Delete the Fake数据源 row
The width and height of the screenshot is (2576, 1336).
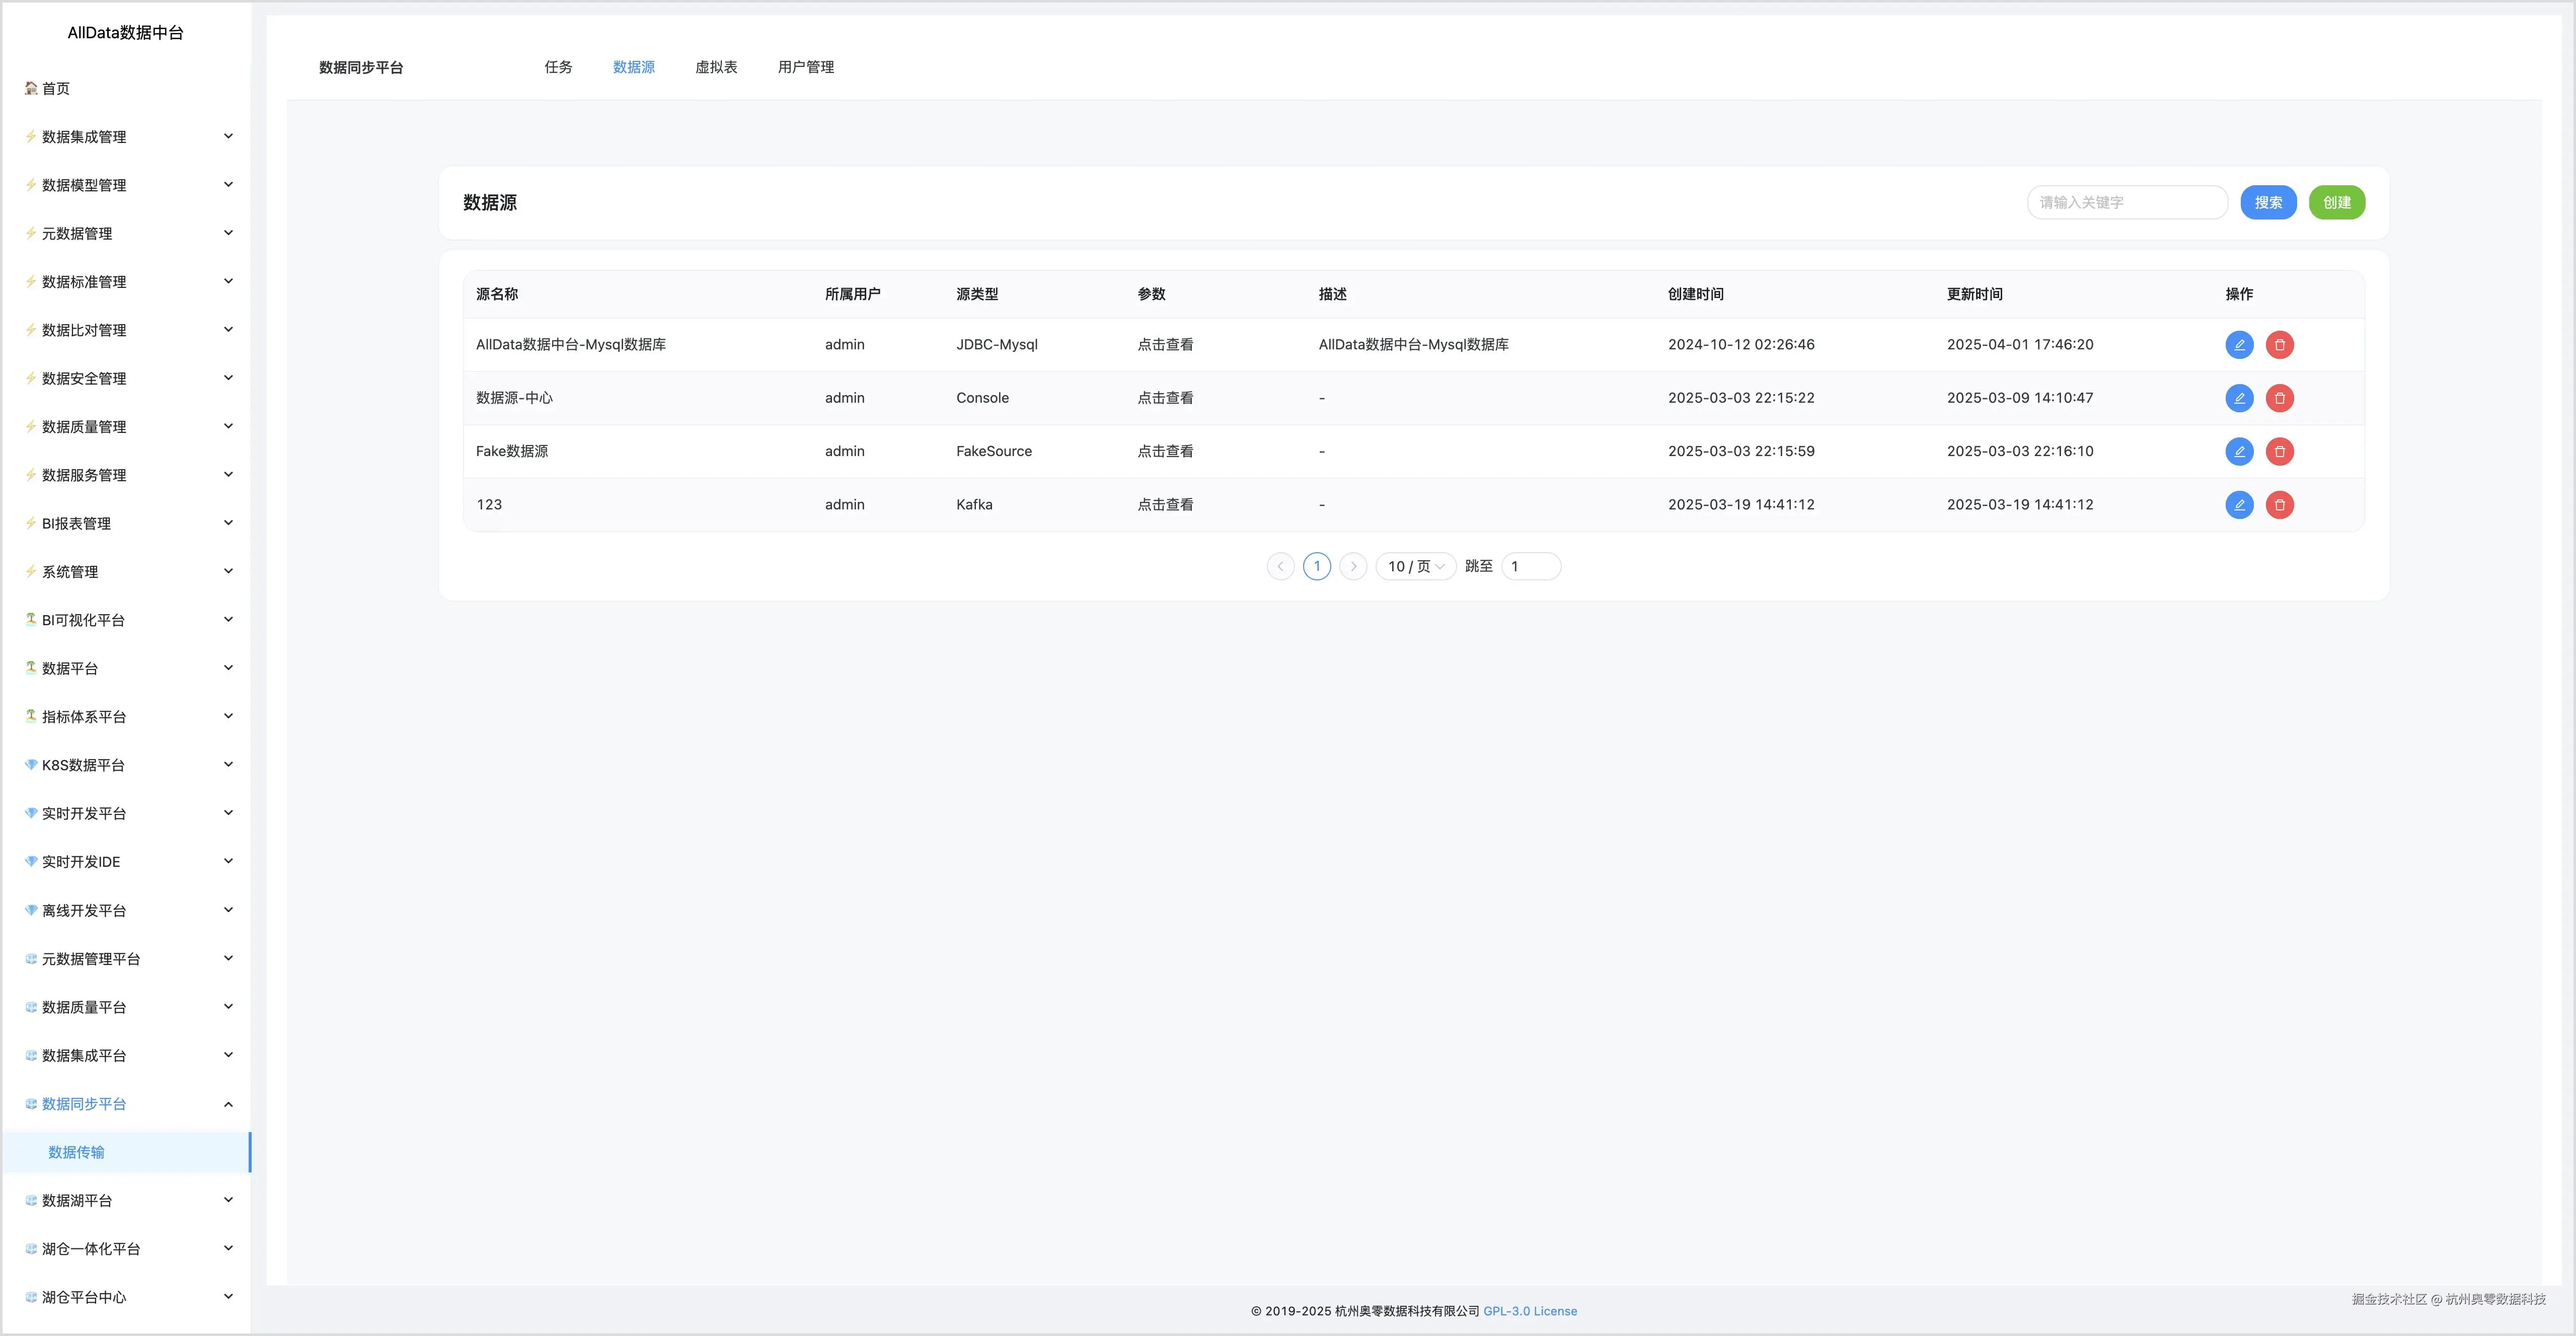pyautogui.click(x=2279, y=451)
